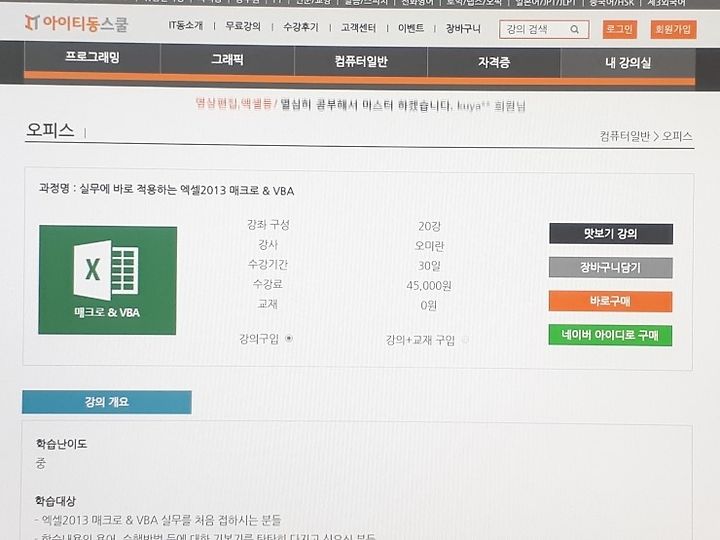Open the 수강후기 menu
Image resolution: width=720 pixels, height=540 pixels.
[x=301, y=27]
